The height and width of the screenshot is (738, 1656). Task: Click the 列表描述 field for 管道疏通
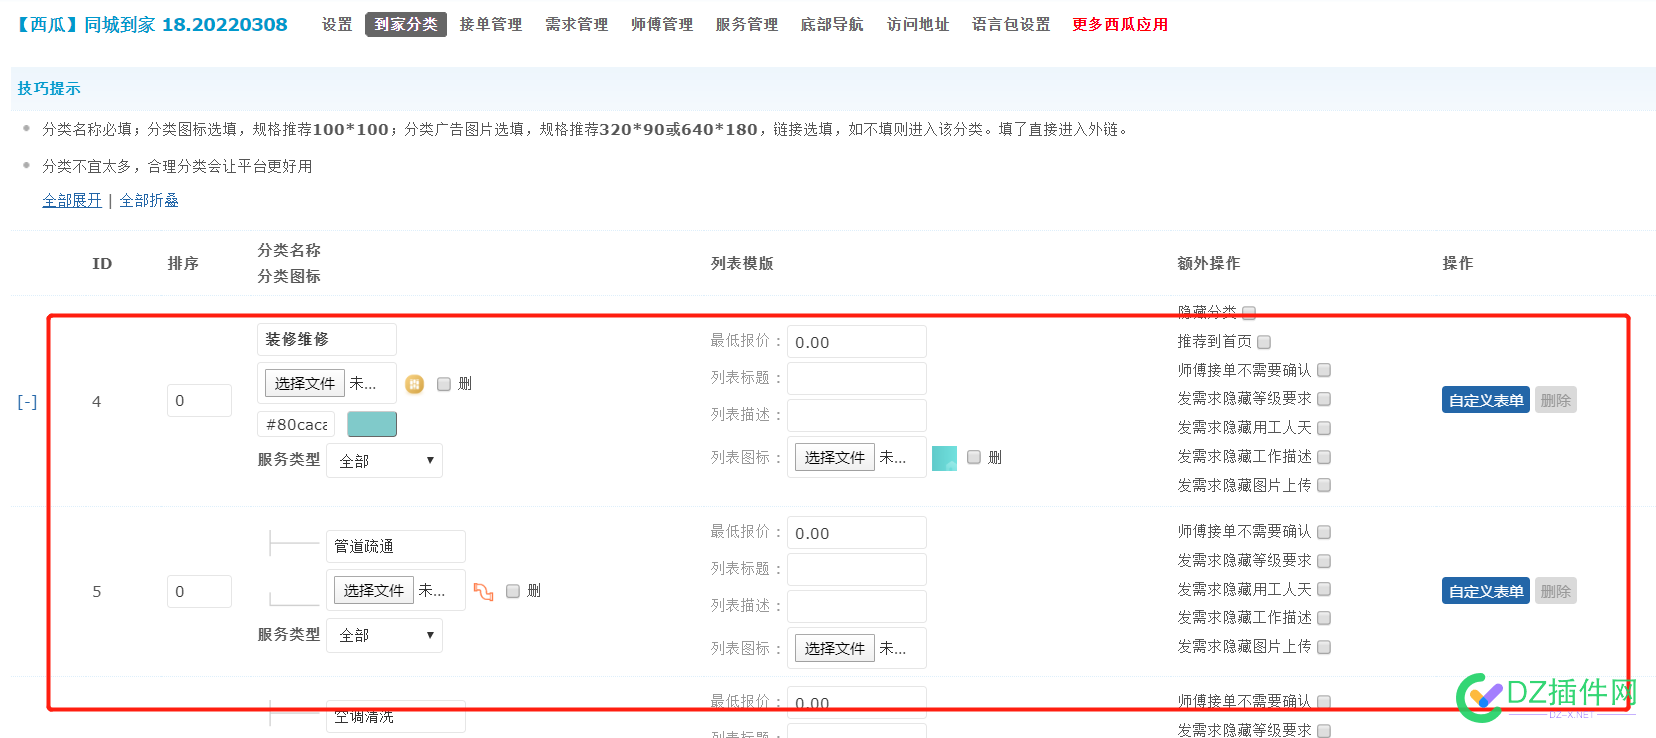(857, 606)
